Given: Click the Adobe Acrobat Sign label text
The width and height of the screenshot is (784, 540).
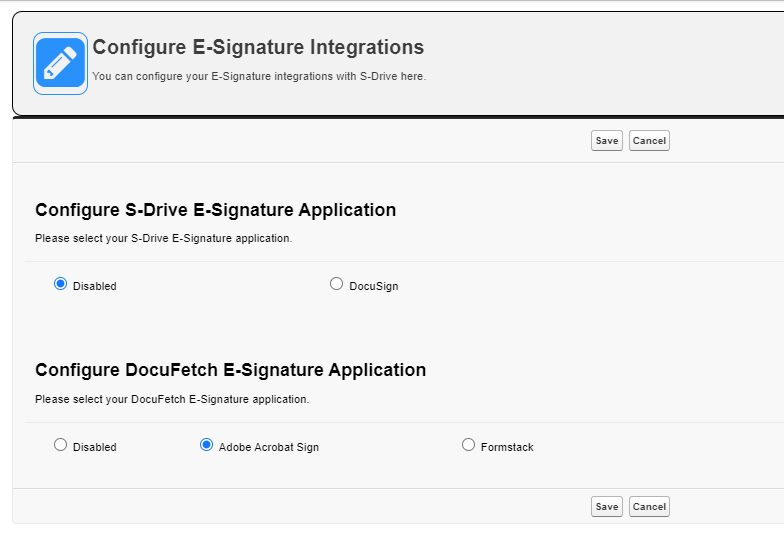Looking at the screenshot, I should [269, 447].
